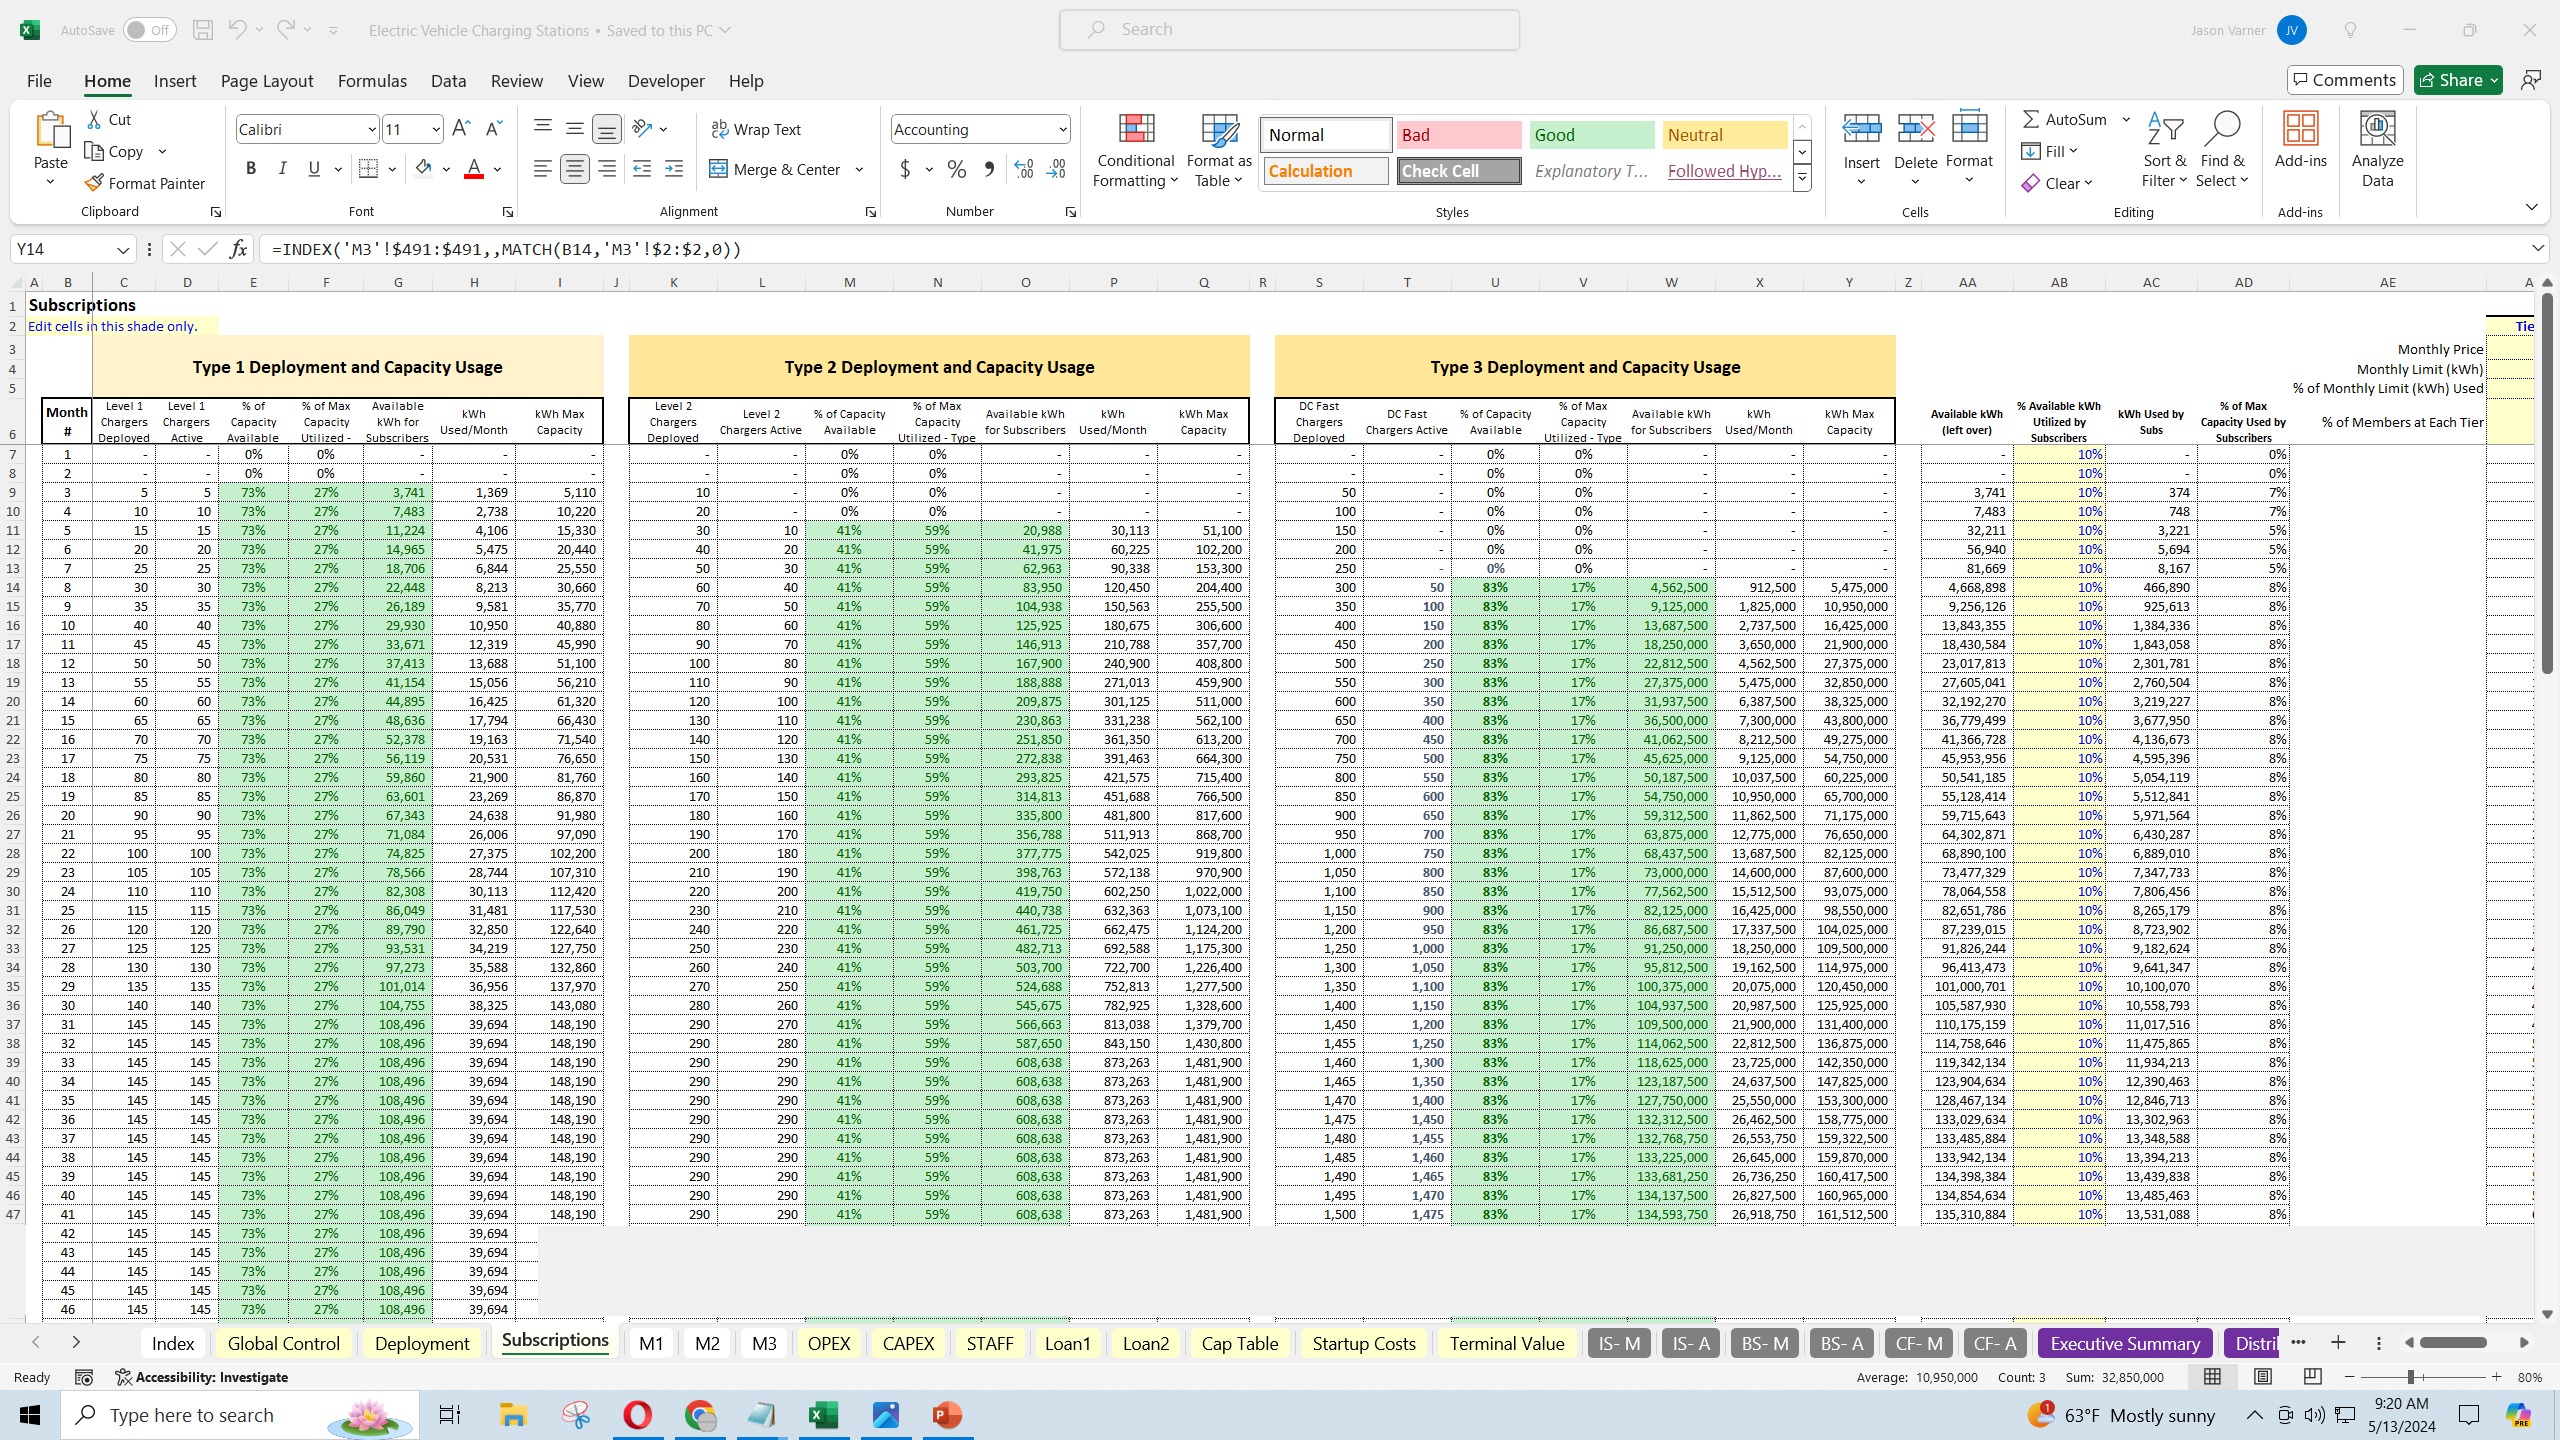The width and height of the screenshot is (2560, 1440).
Task: Click the Conditional Formatting icon
Action: (1135, 130)
